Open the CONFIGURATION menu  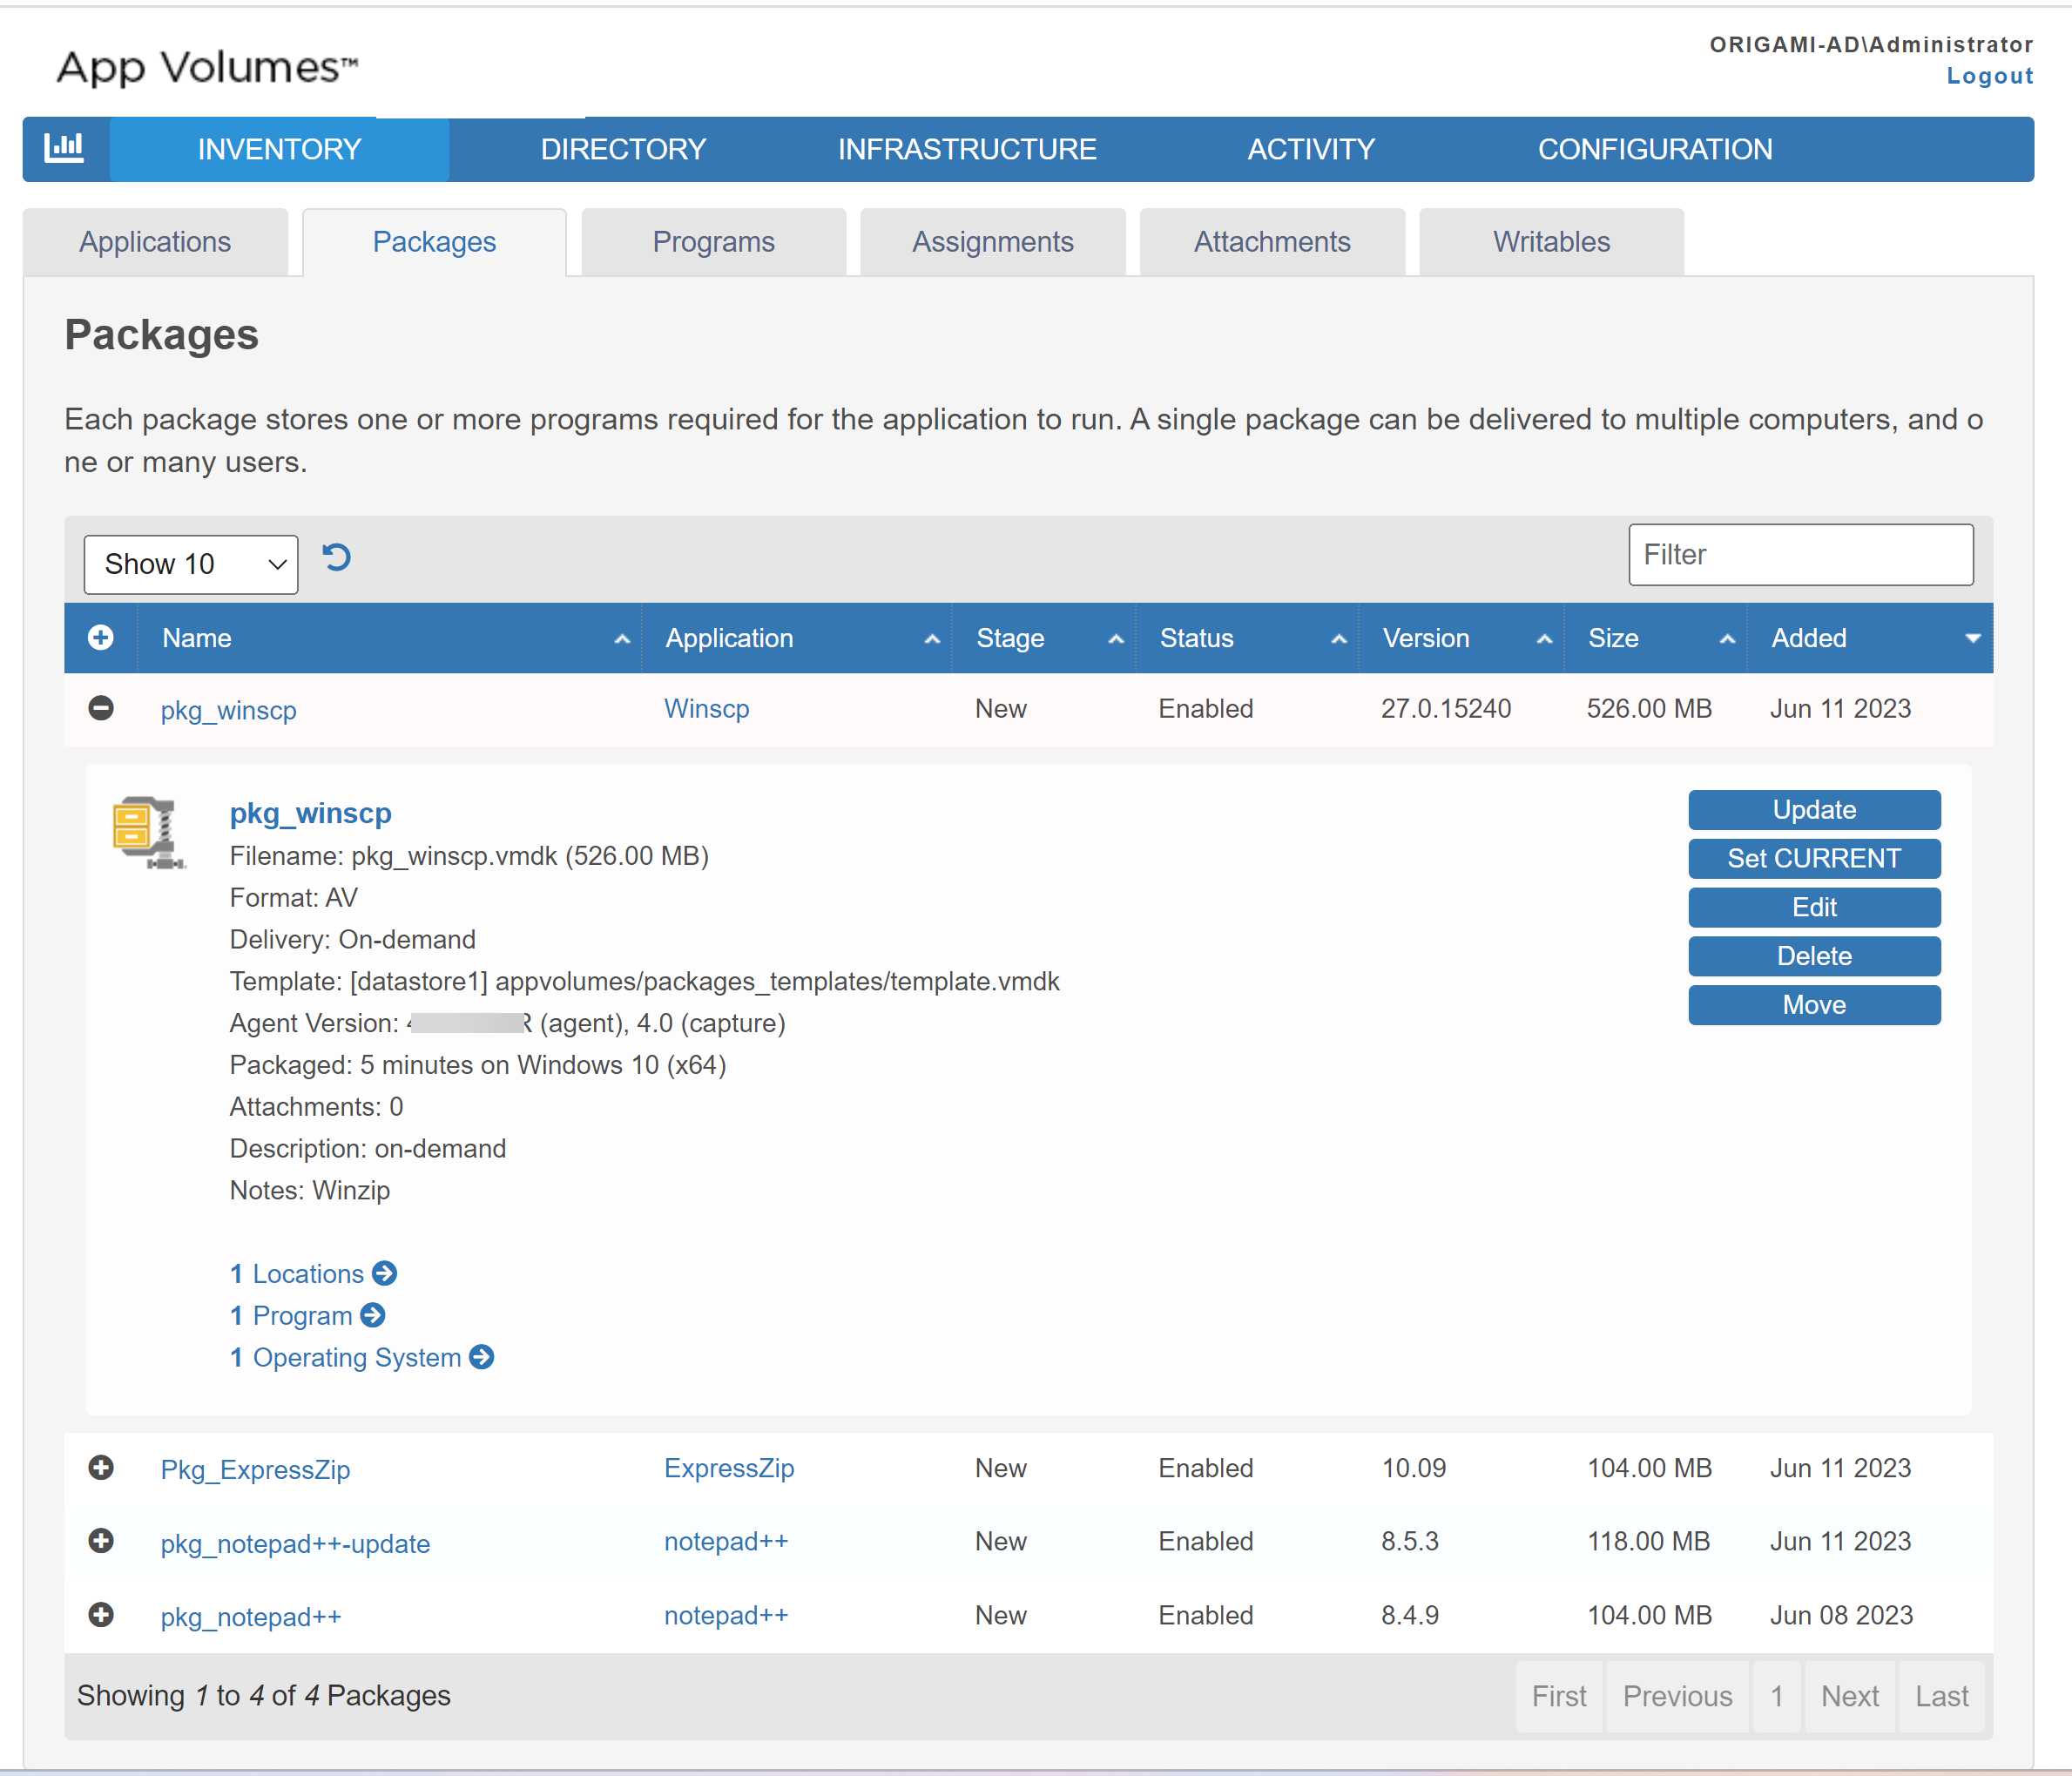[1655, 149]
